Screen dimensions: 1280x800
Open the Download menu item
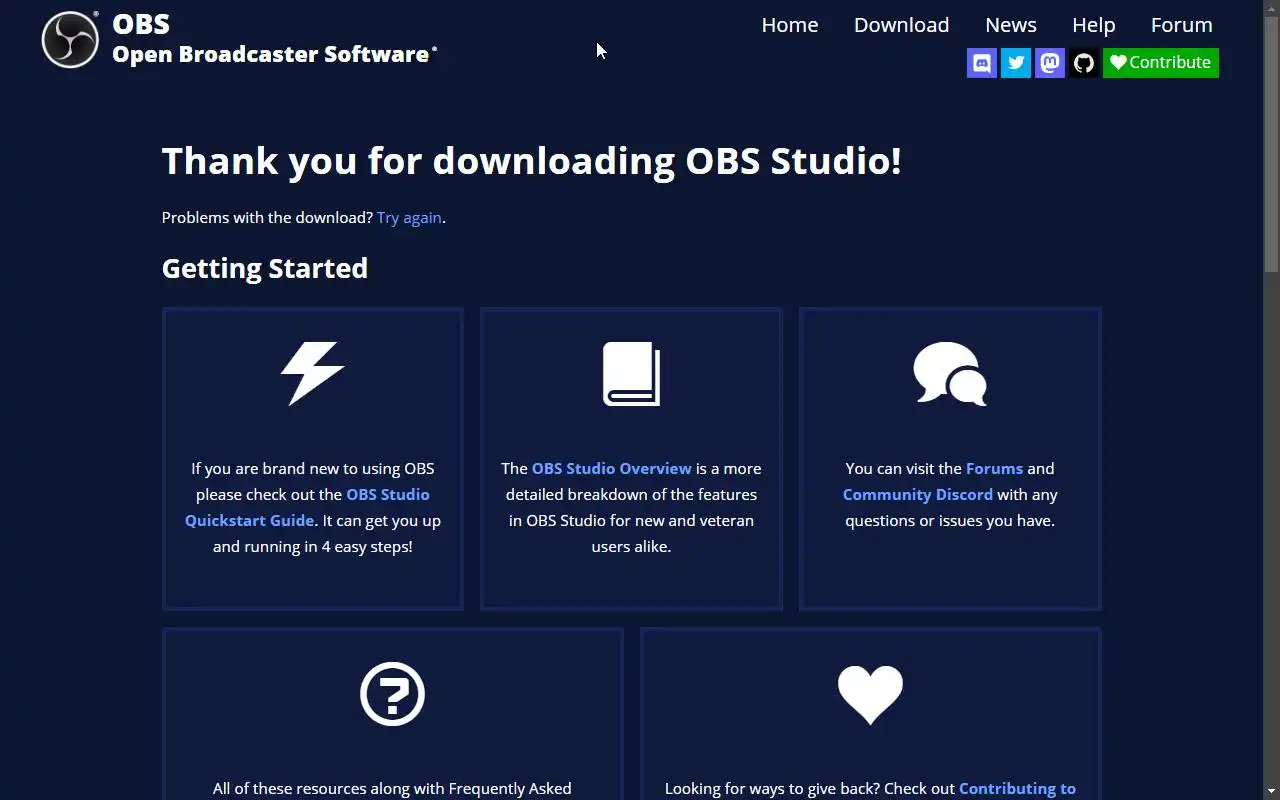(901, 25)
